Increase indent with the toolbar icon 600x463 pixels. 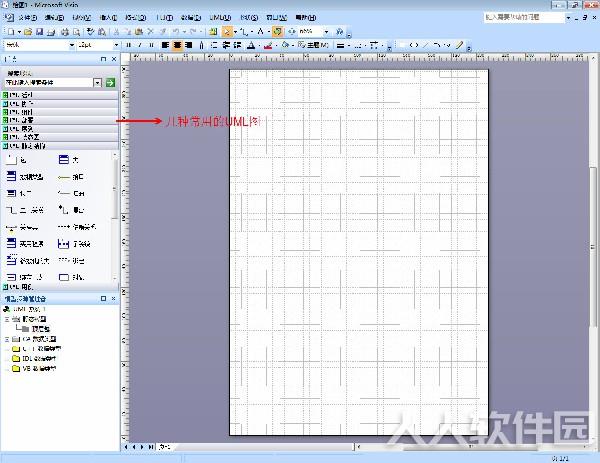238,45
